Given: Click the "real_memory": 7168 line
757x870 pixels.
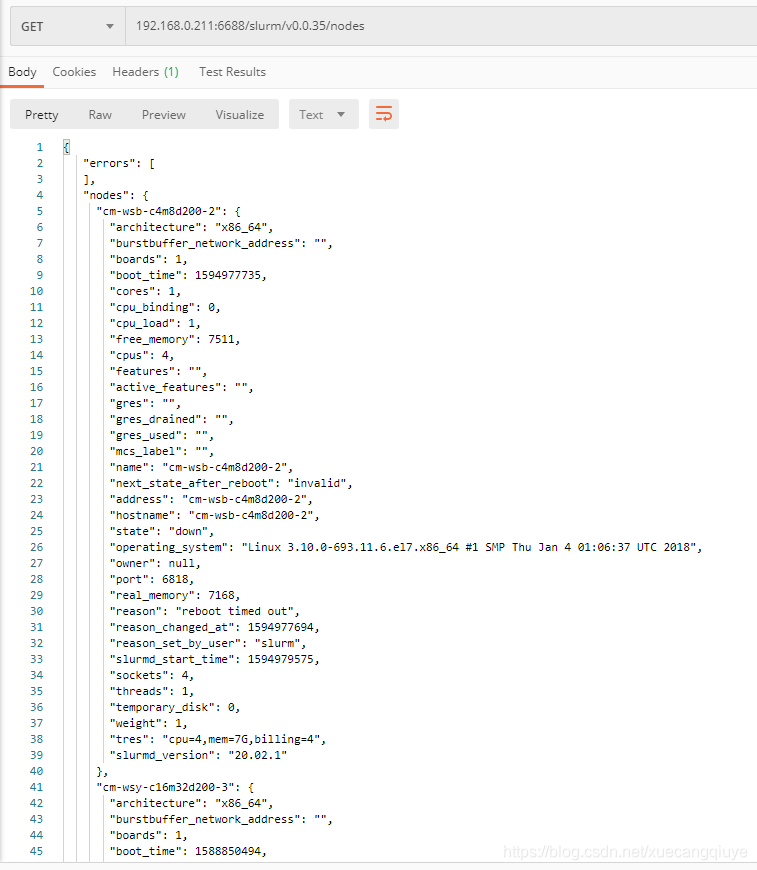Looking at the screenshot, I should click(175, 595).
